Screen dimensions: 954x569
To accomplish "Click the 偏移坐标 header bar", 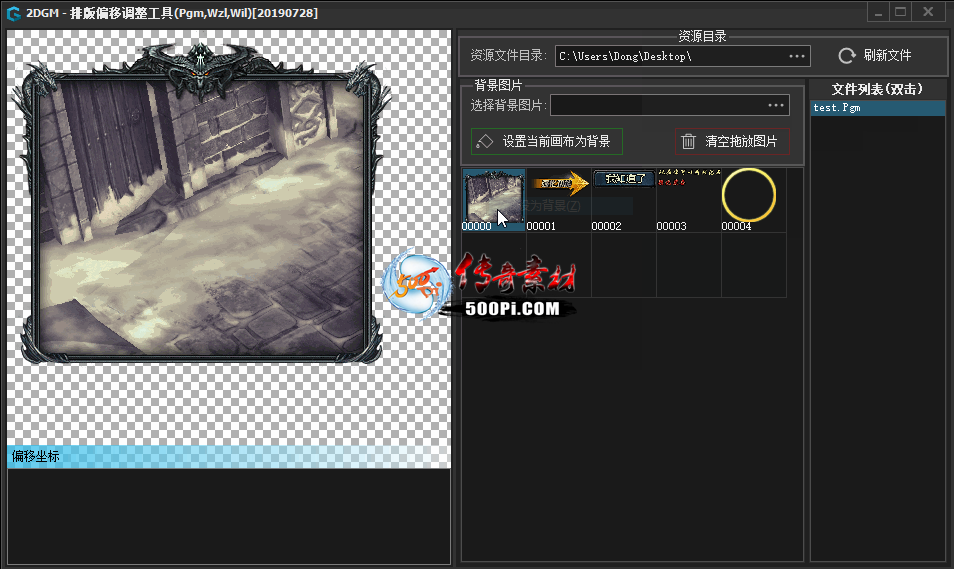I will (x=229, y=456).
